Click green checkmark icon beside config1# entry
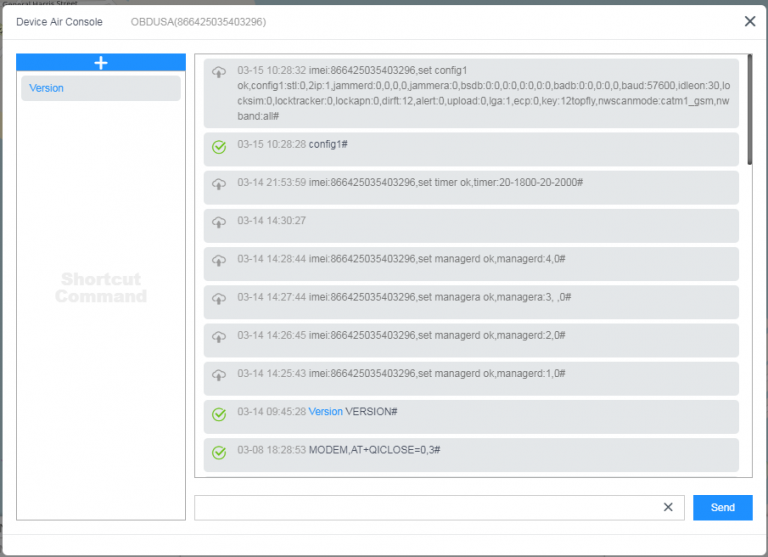Image resolution: width=768 pixels, height=557 pixels. [219, 147]
